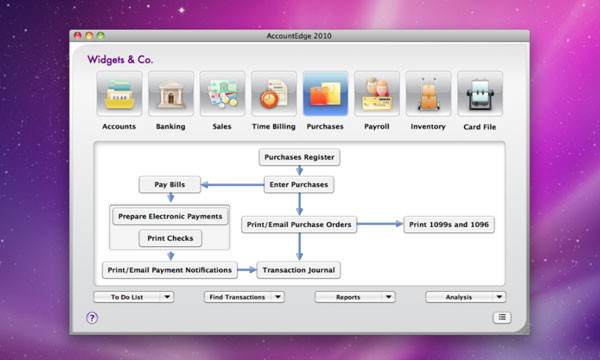Click the Time Billing label text
The width and height of the screenshot is (600, 360).
click(274, 127)
